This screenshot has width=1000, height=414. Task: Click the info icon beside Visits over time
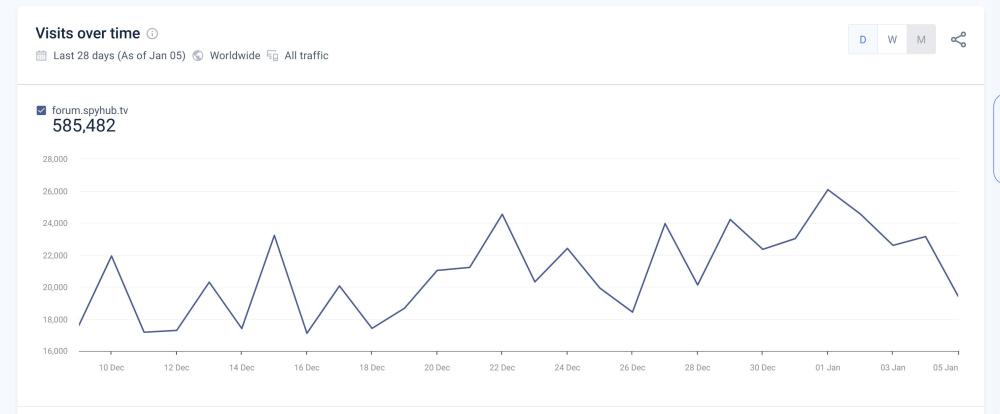pos(152,34)
